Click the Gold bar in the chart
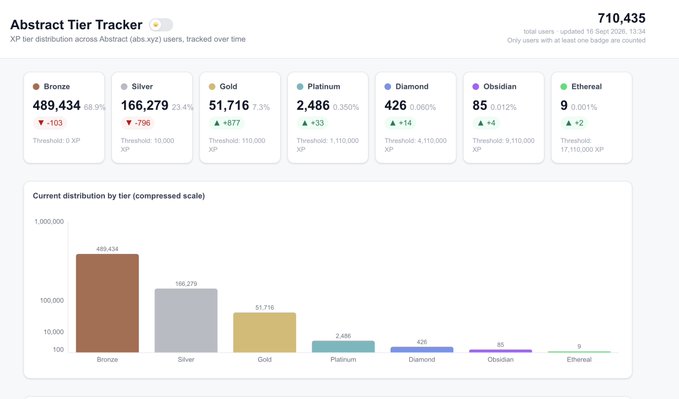 [265, 332]
